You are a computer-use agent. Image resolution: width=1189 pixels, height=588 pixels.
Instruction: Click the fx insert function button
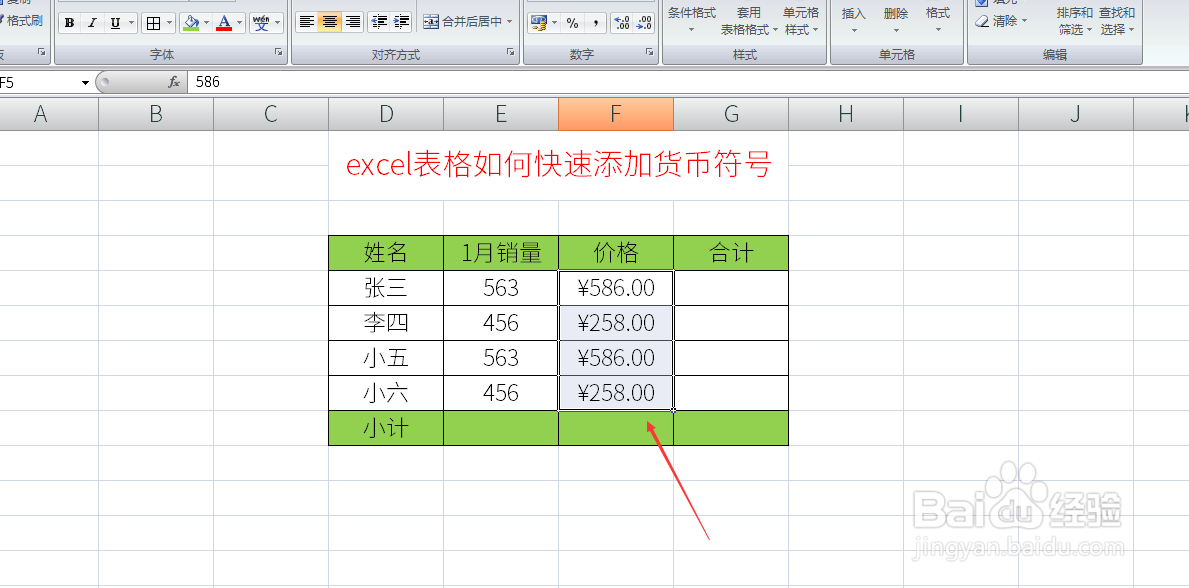click(x=174, y=82)
